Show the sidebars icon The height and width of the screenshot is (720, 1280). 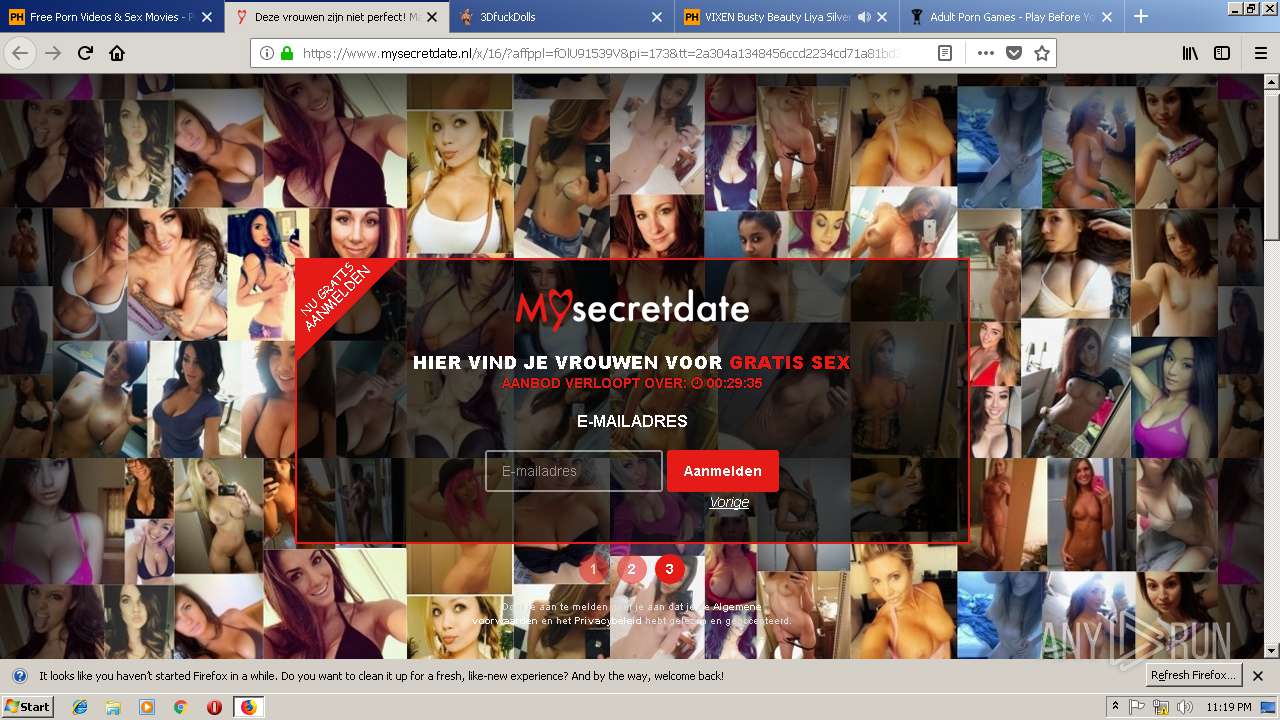coord(1222,53)
